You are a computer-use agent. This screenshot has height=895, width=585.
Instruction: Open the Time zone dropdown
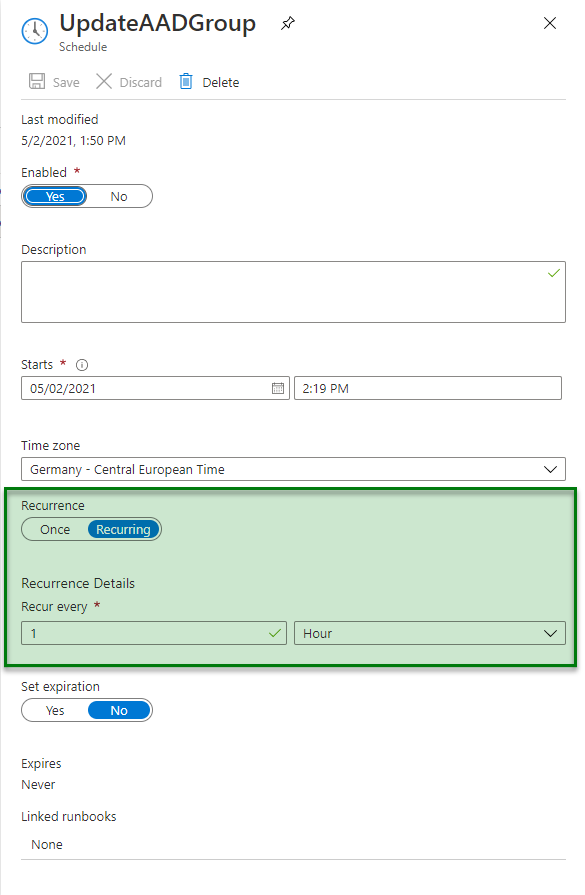[x=293, y=469]
